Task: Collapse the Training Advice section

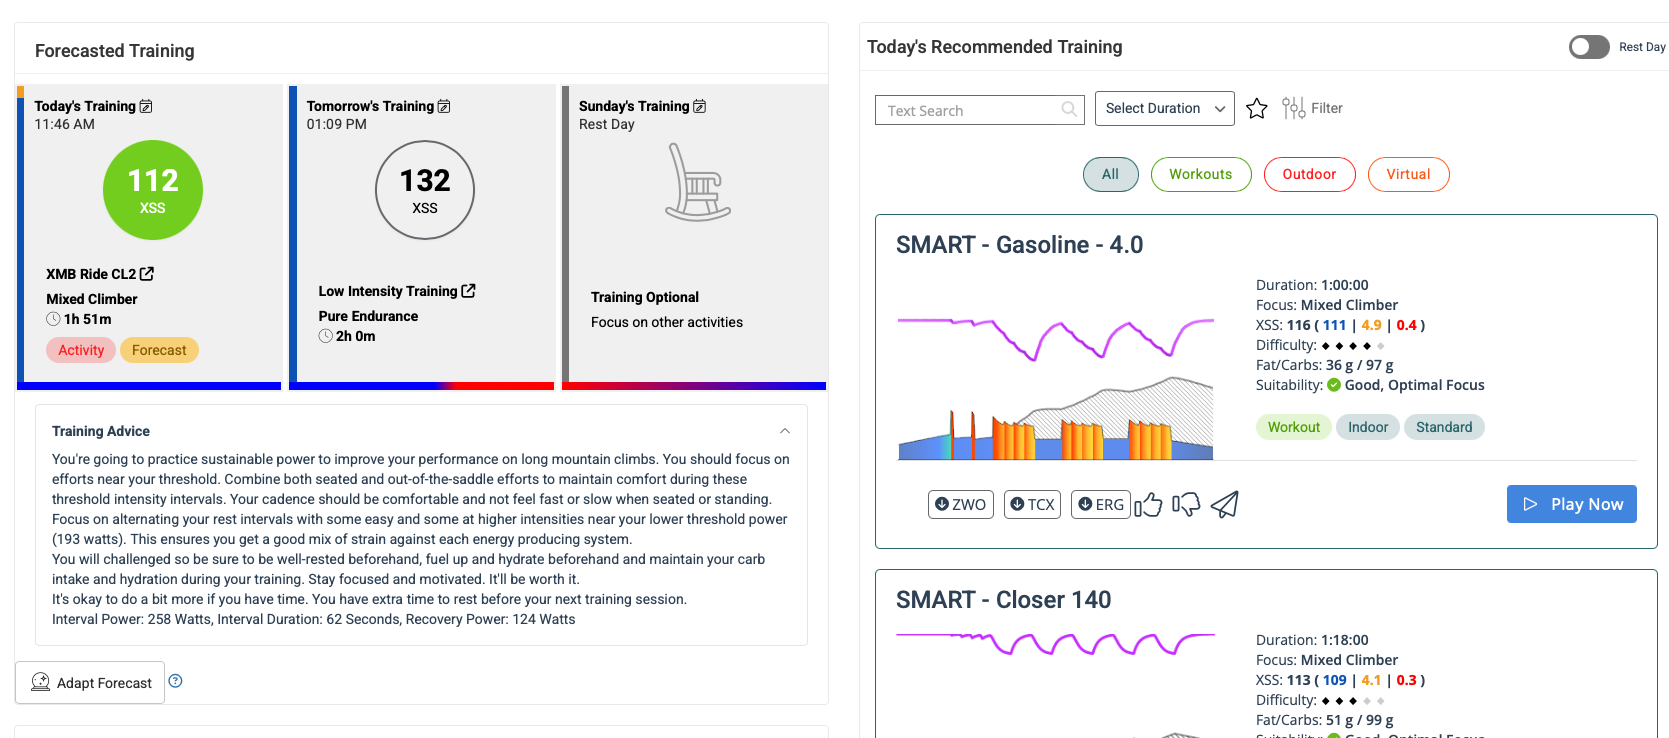Action: pos(785,431)
